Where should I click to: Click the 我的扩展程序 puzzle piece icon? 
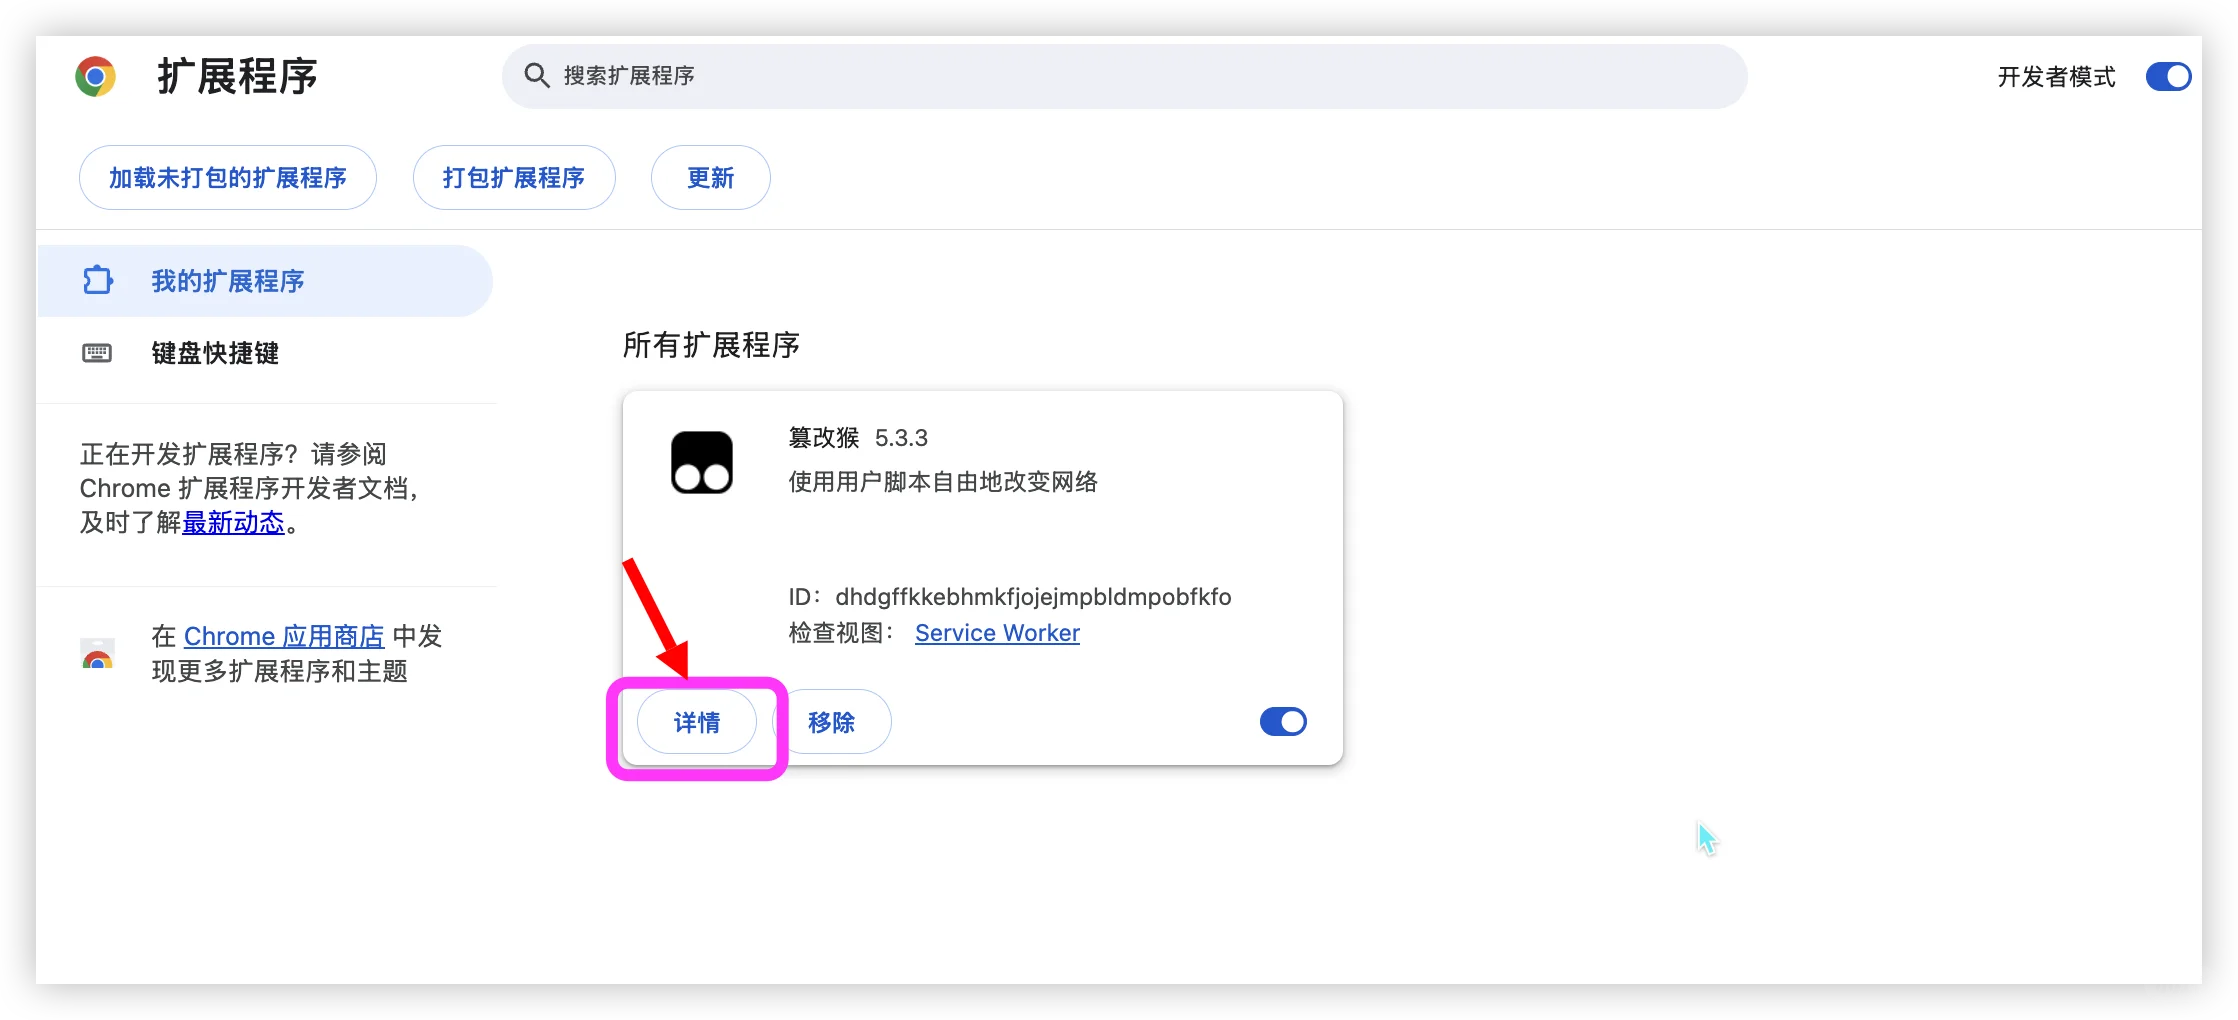point(98,281)
